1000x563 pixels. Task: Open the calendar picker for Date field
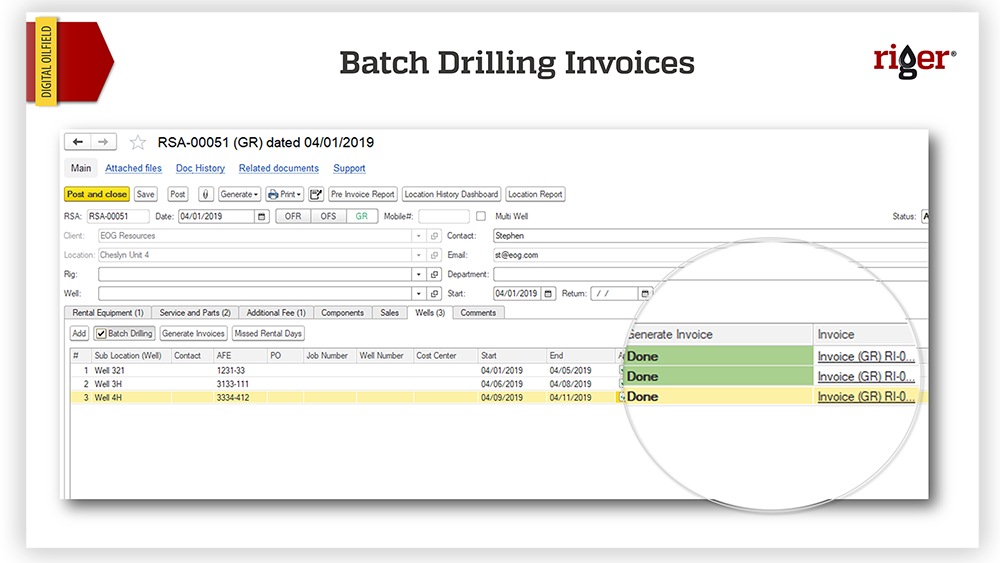click(262, 216)
